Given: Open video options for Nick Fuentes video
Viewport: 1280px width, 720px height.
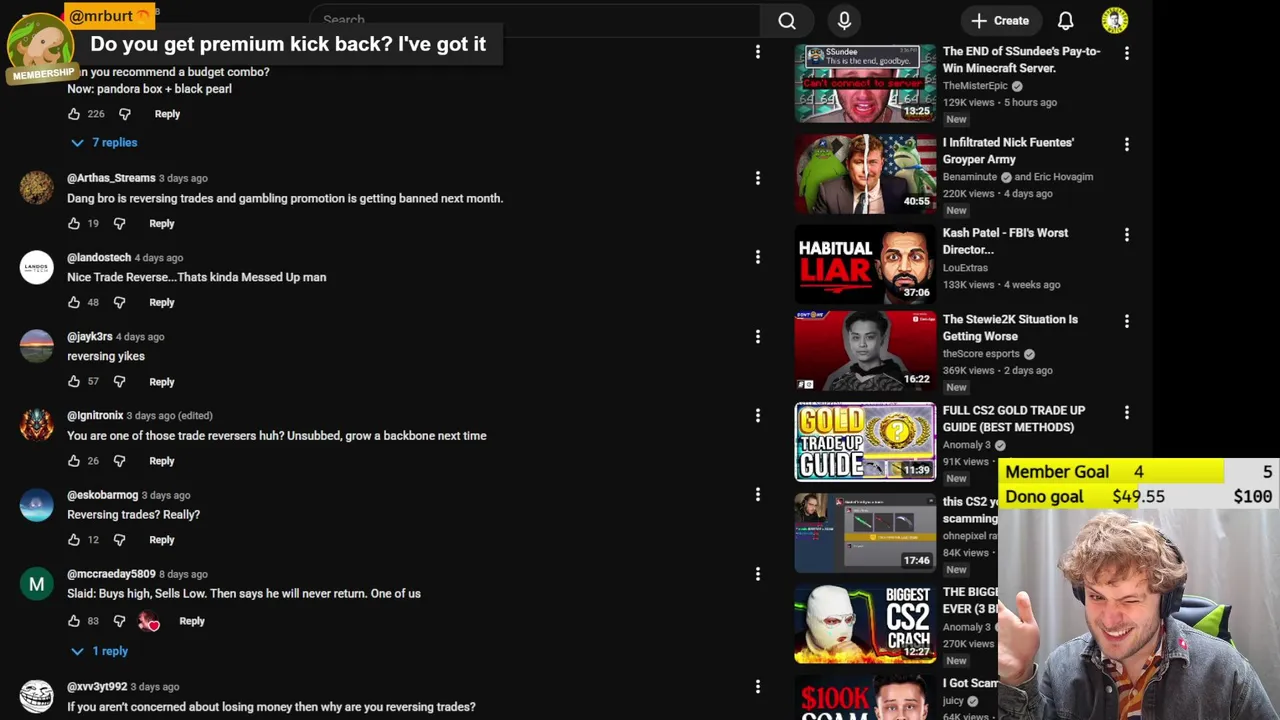Looking at the screenshot, I should tap(1127, 144).
